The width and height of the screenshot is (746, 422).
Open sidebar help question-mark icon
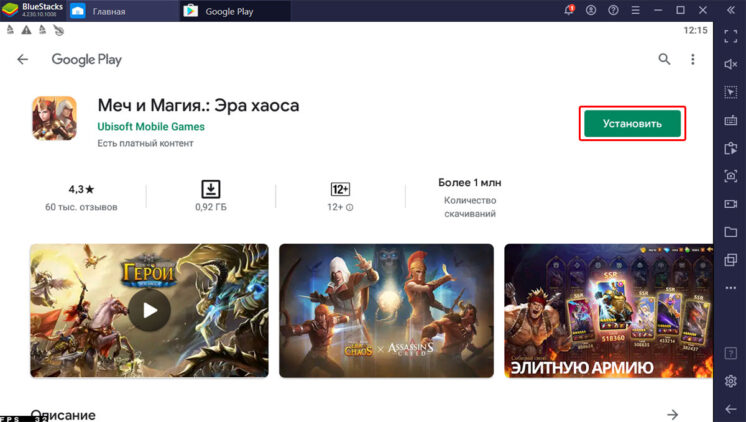tap(731, 353)
